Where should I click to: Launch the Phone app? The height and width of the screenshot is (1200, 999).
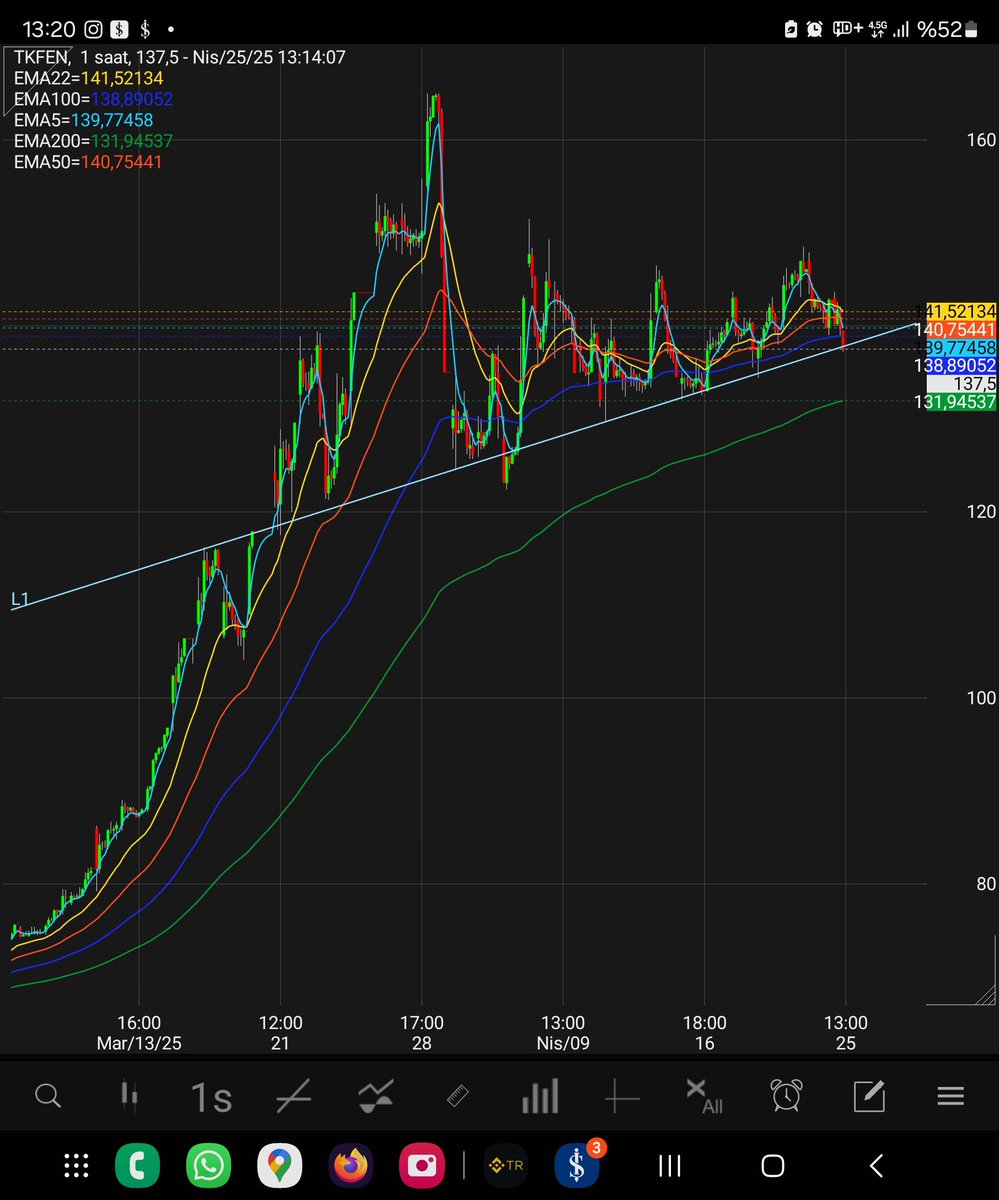coord(137,1165)
